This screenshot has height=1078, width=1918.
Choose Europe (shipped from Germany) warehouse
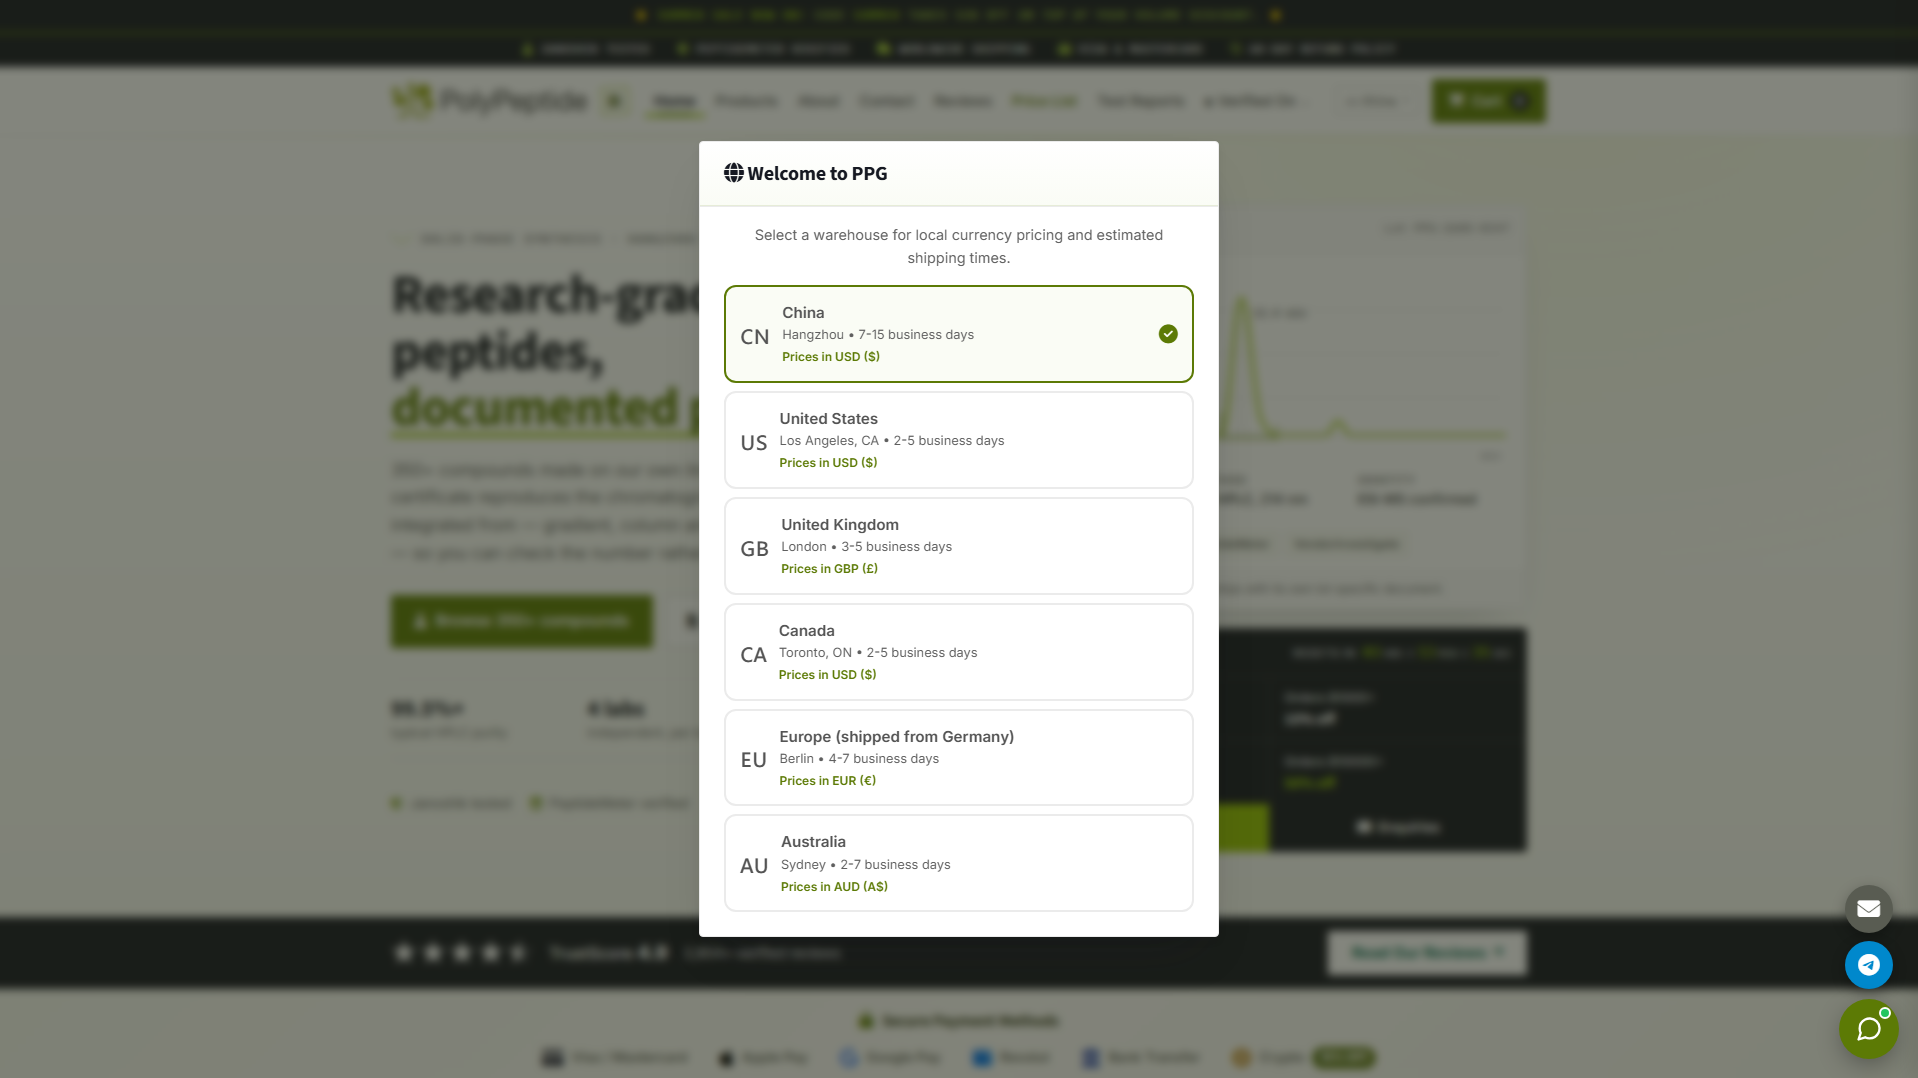pos(958,758)
